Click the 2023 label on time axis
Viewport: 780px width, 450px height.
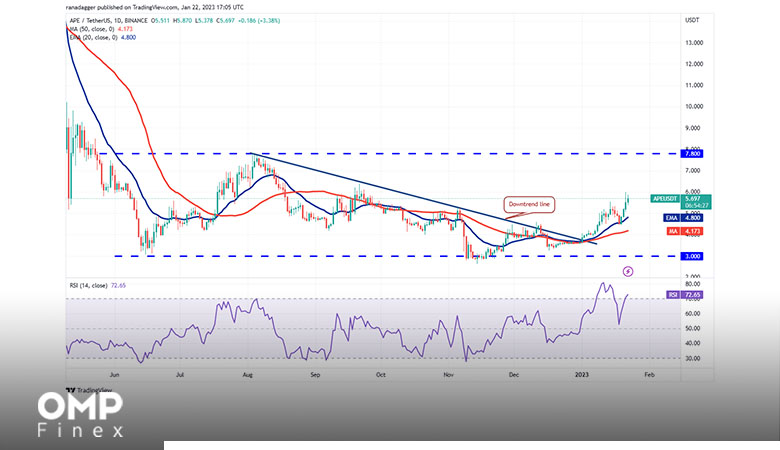pos(582,374)
